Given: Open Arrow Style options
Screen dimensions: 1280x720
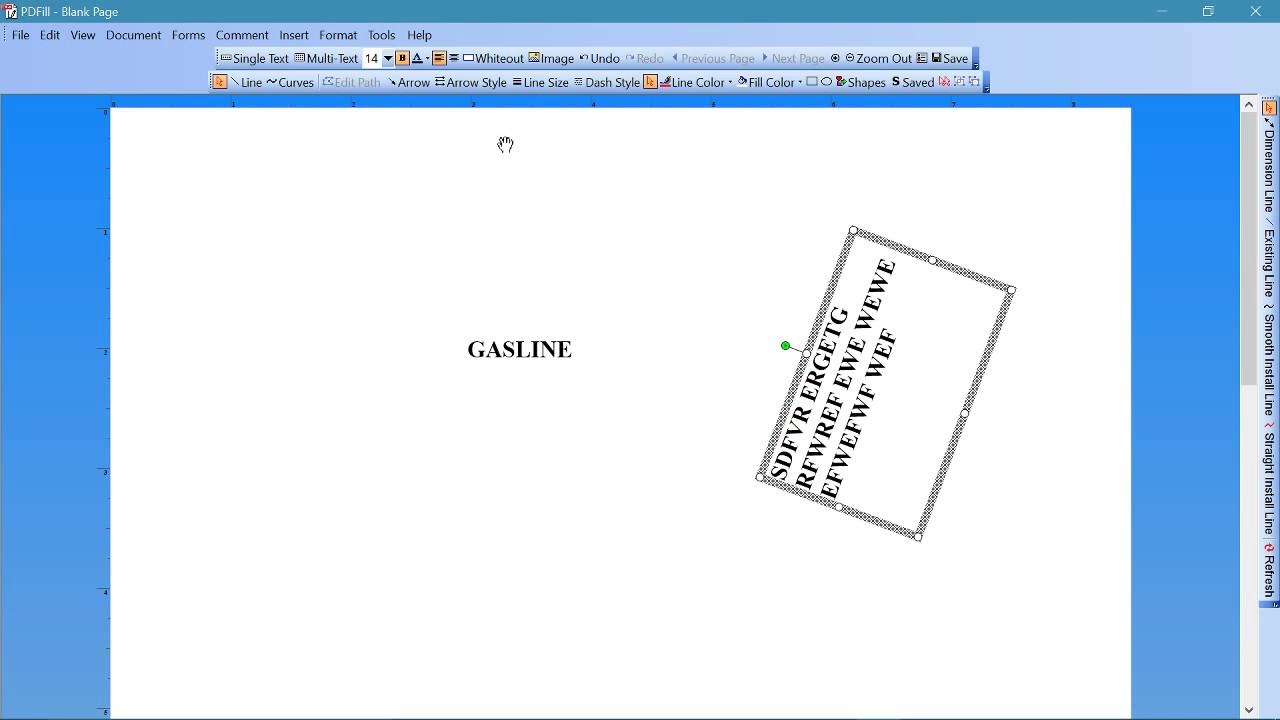Looking at the screenshot, I should 470,82.
